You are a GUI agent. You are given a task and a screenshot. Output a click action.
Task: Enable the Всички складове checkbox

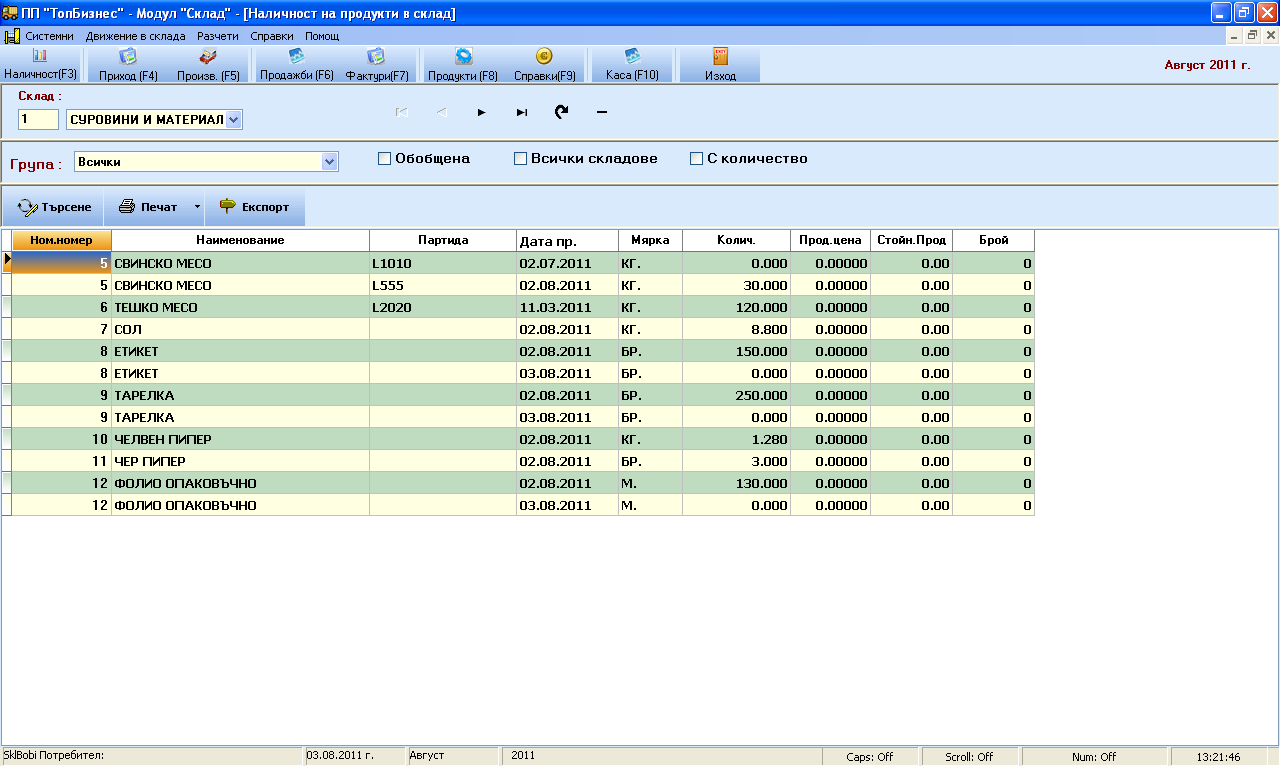(520, 158)
